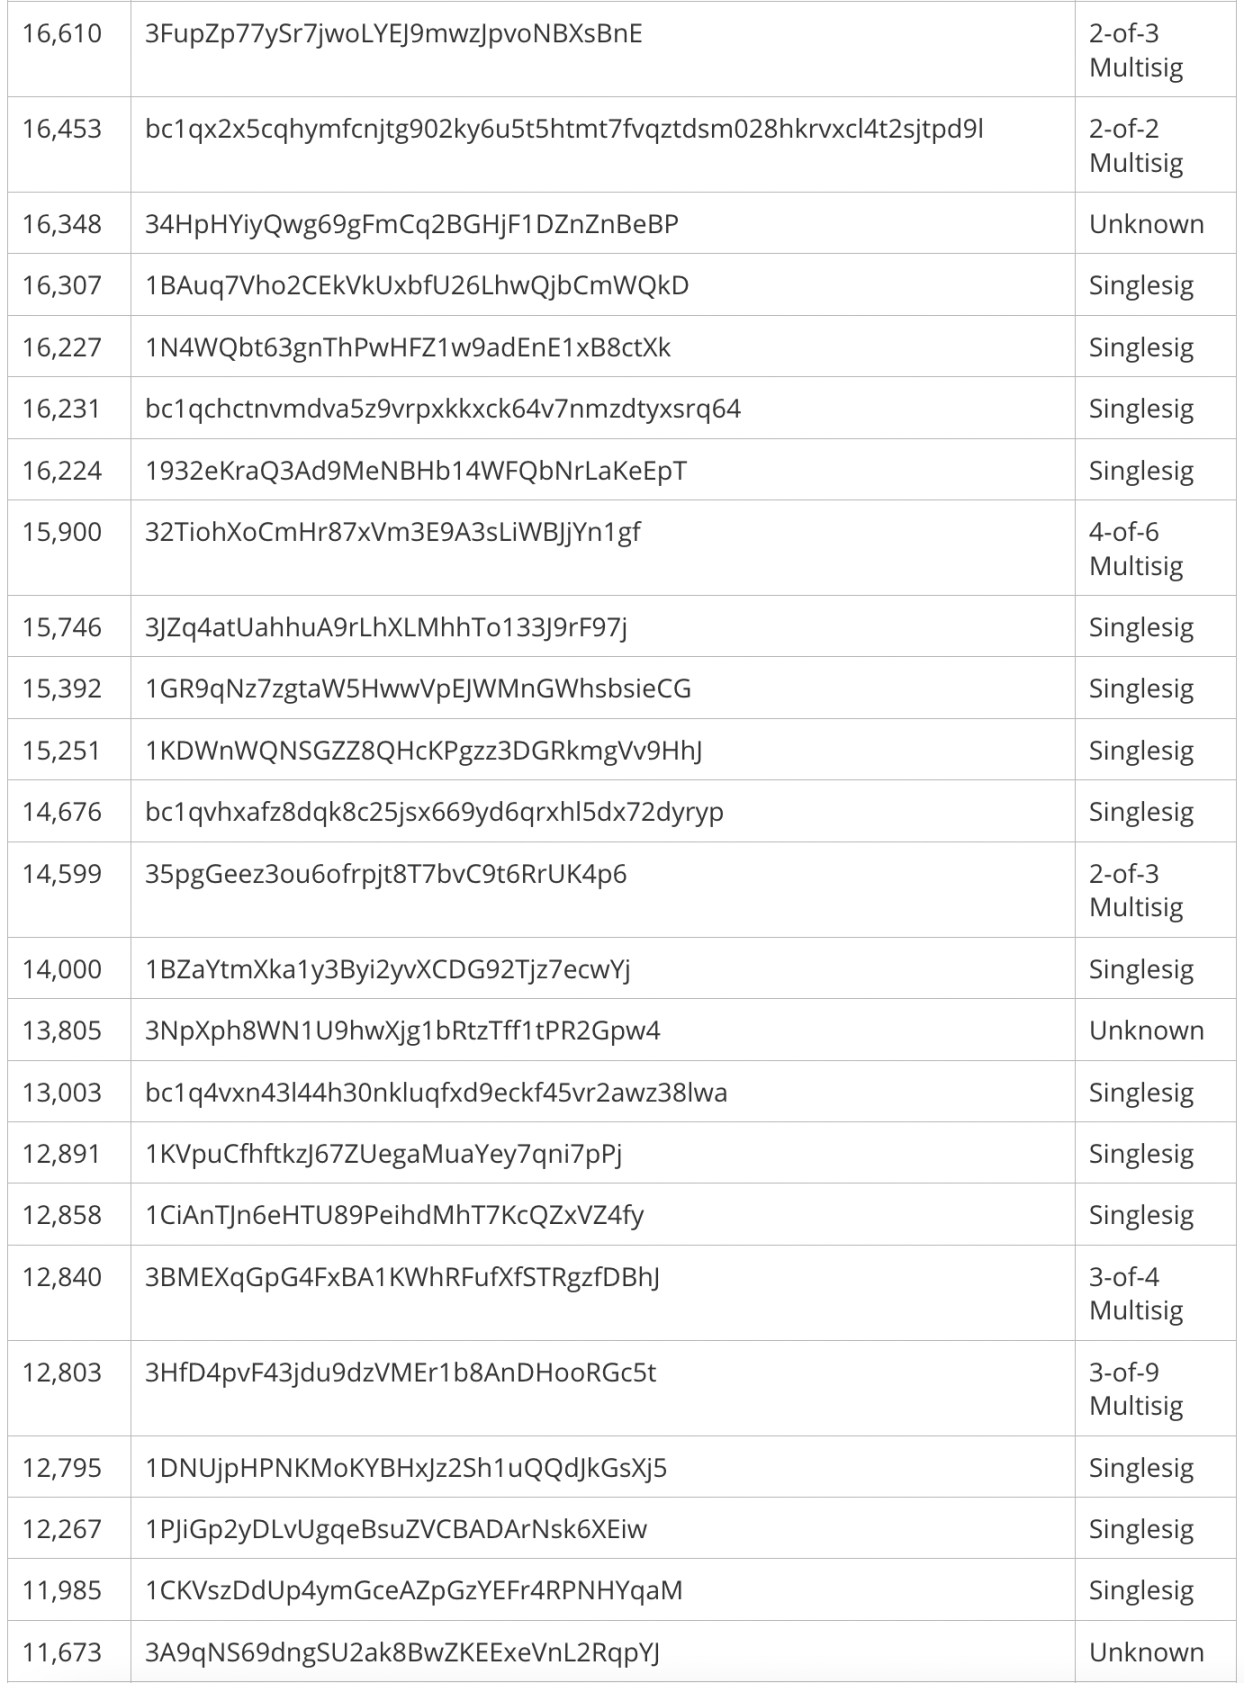Click Unknown type beside the 13,805 row
Viewport: 1244px width, 1683px height.
[1146, 1031]
